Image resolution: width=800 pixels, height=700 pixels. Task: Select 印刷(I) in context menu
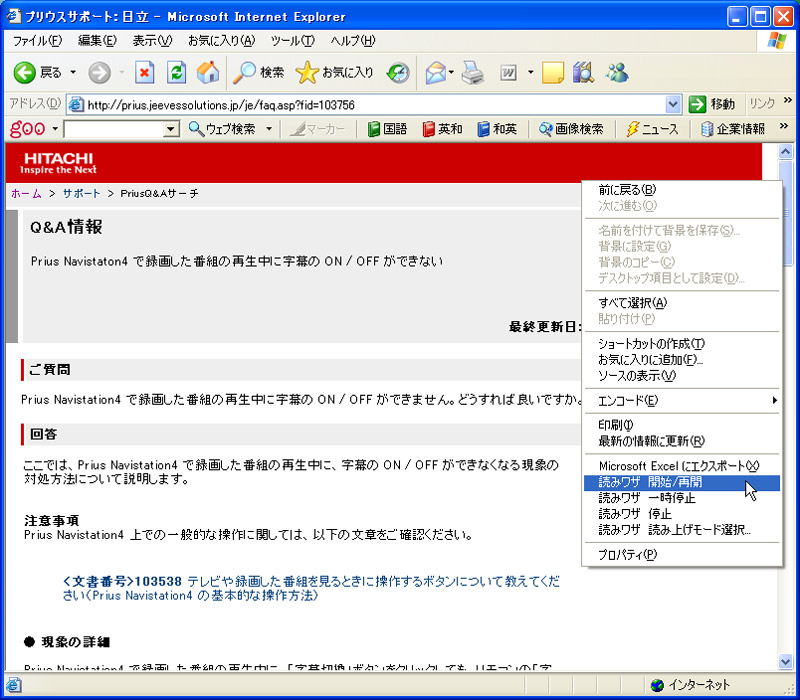click(x=682, y=425)
